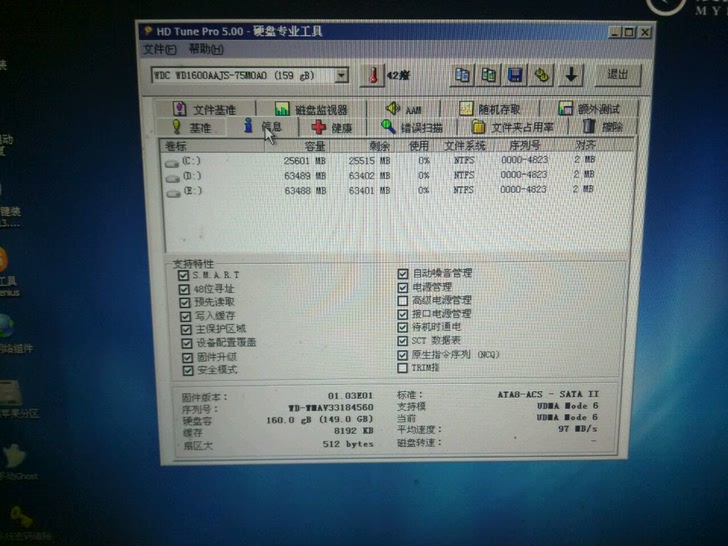Open the globe network desktop icon
Image resolution: width=728 pixels, height=546 pixels.
(x=7, y=326)
